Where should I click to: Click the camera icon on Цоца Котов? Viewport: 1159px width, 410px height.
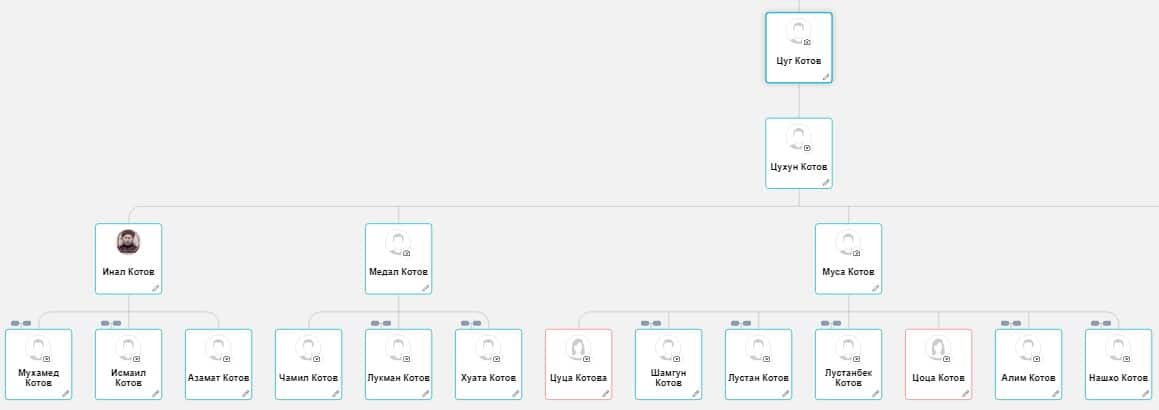(x=947, y=358)
